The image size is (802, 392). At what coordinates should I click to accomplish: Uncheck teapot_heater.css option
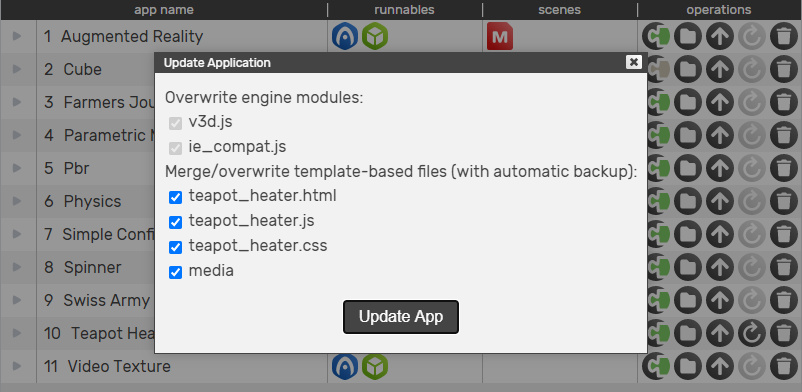175,247
